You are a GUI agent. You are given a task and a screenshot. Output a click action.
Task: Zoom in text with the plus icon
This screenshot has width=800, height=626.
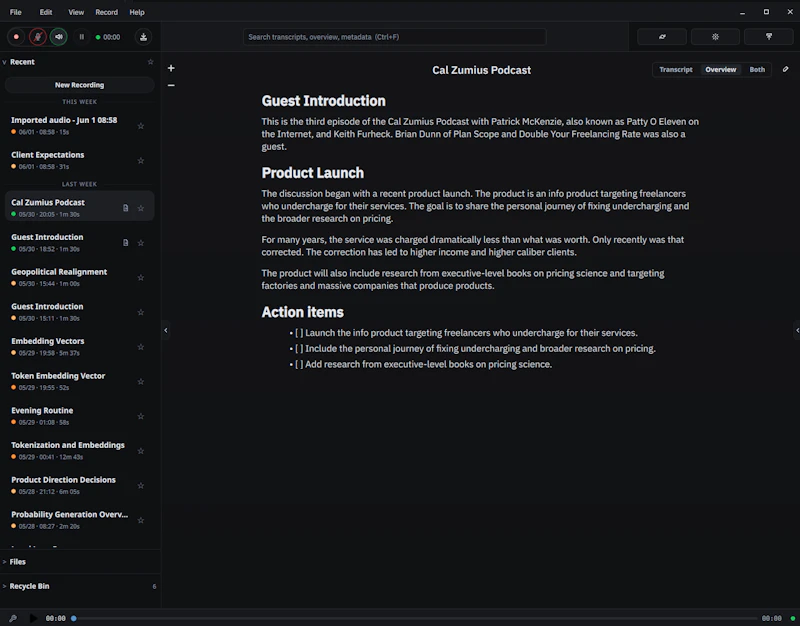pos(171,68)
